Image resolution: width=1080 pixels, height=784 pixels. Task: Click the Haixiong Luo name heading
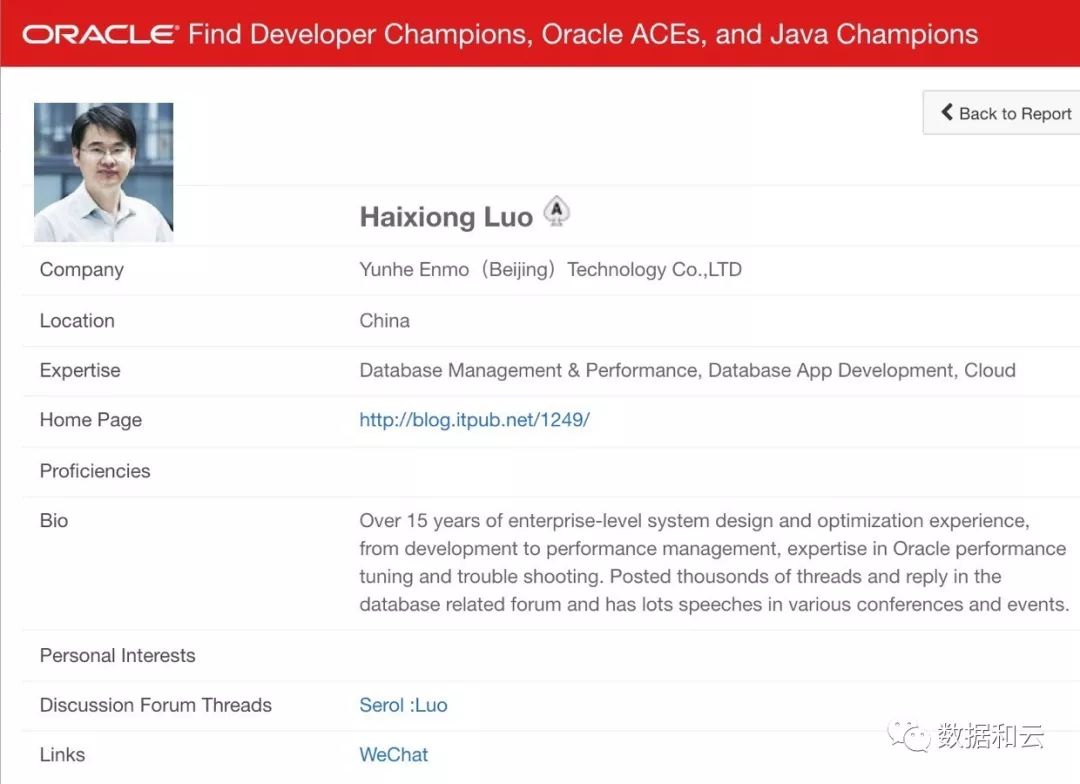446,217
